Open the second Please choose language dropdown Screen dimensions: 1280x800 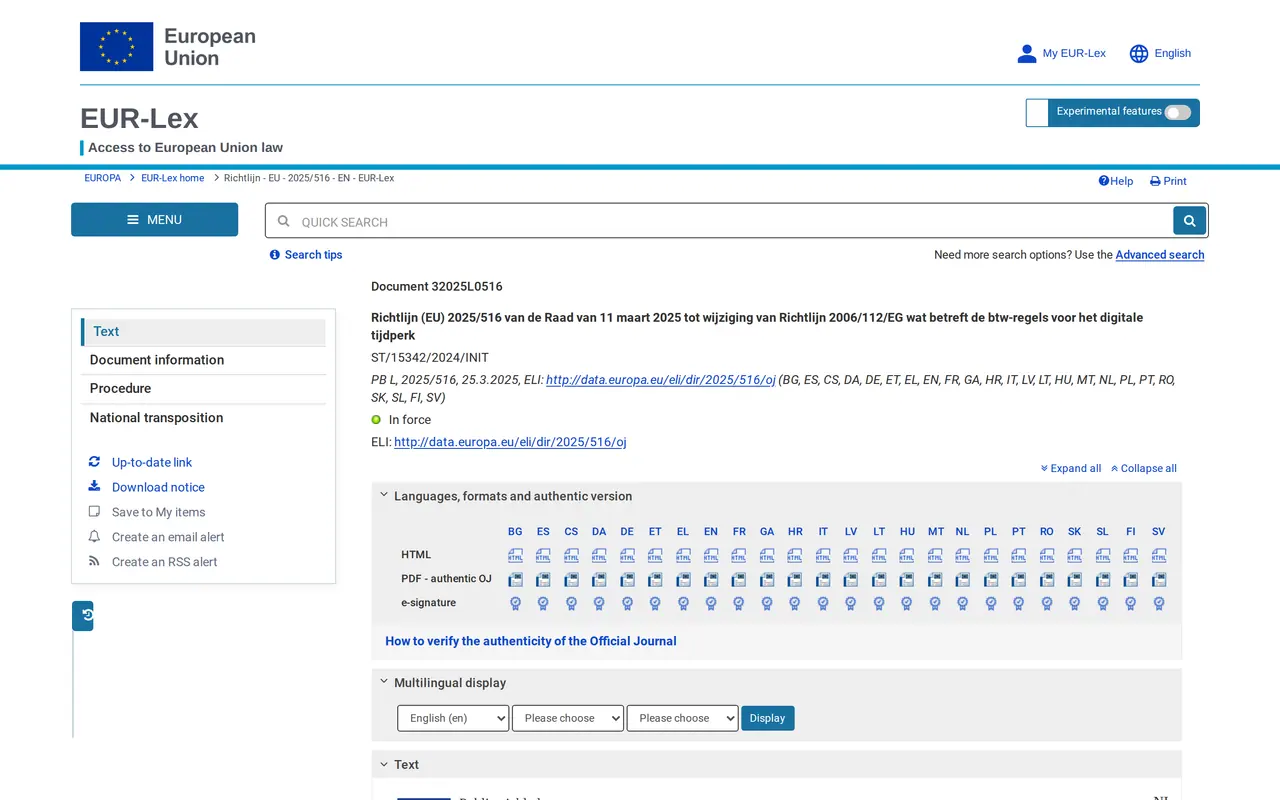pos(568,718)
